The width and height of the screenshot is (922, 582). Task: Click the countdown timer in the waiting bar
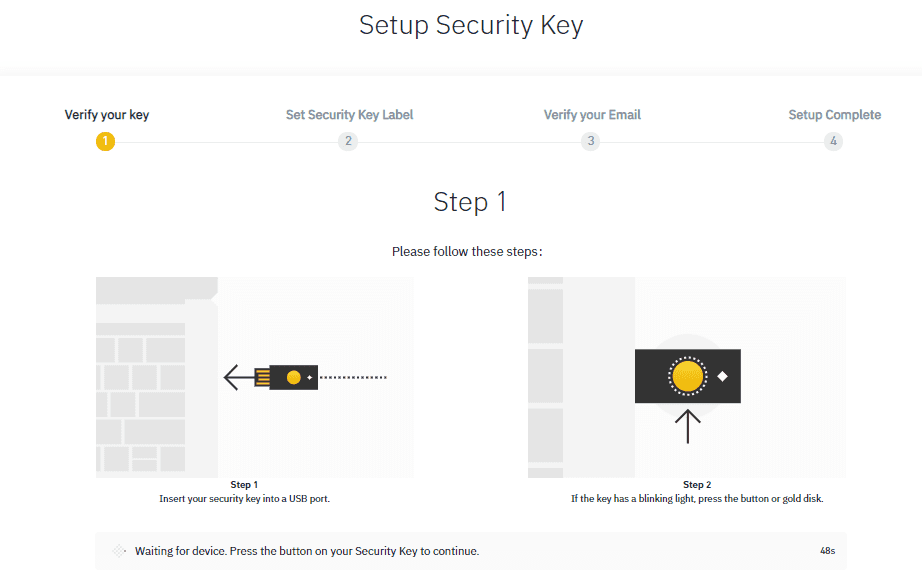[827, 551]
